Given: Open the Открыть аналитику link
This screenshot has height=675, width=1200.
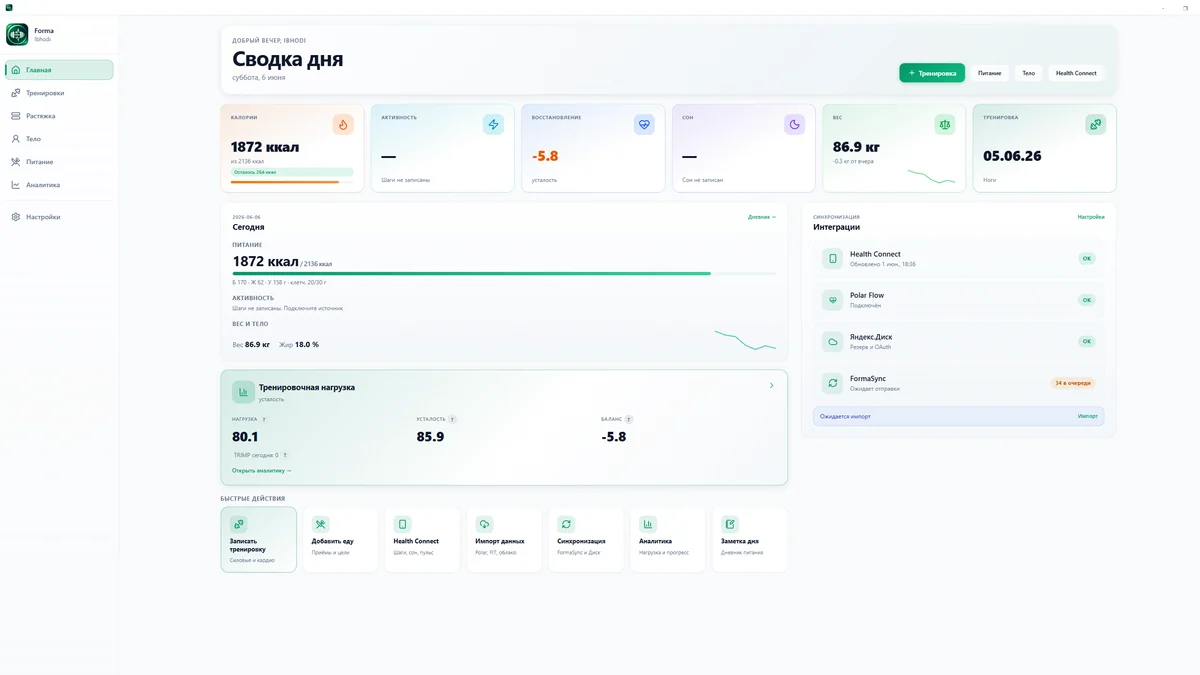Looking at the screenshot, I should pos(262,470).
